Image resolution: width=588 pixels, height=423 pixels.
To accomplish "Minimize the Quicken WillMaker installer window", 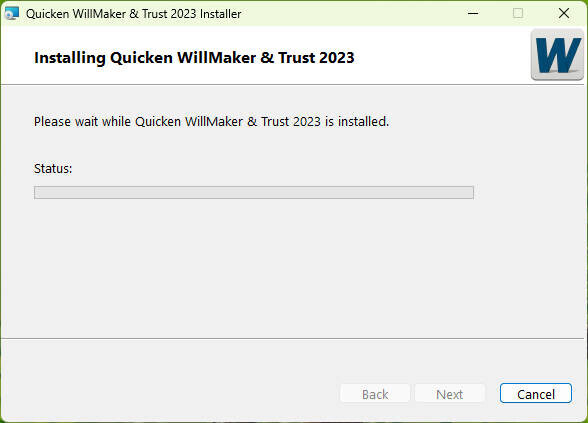I will click(473, 14).
